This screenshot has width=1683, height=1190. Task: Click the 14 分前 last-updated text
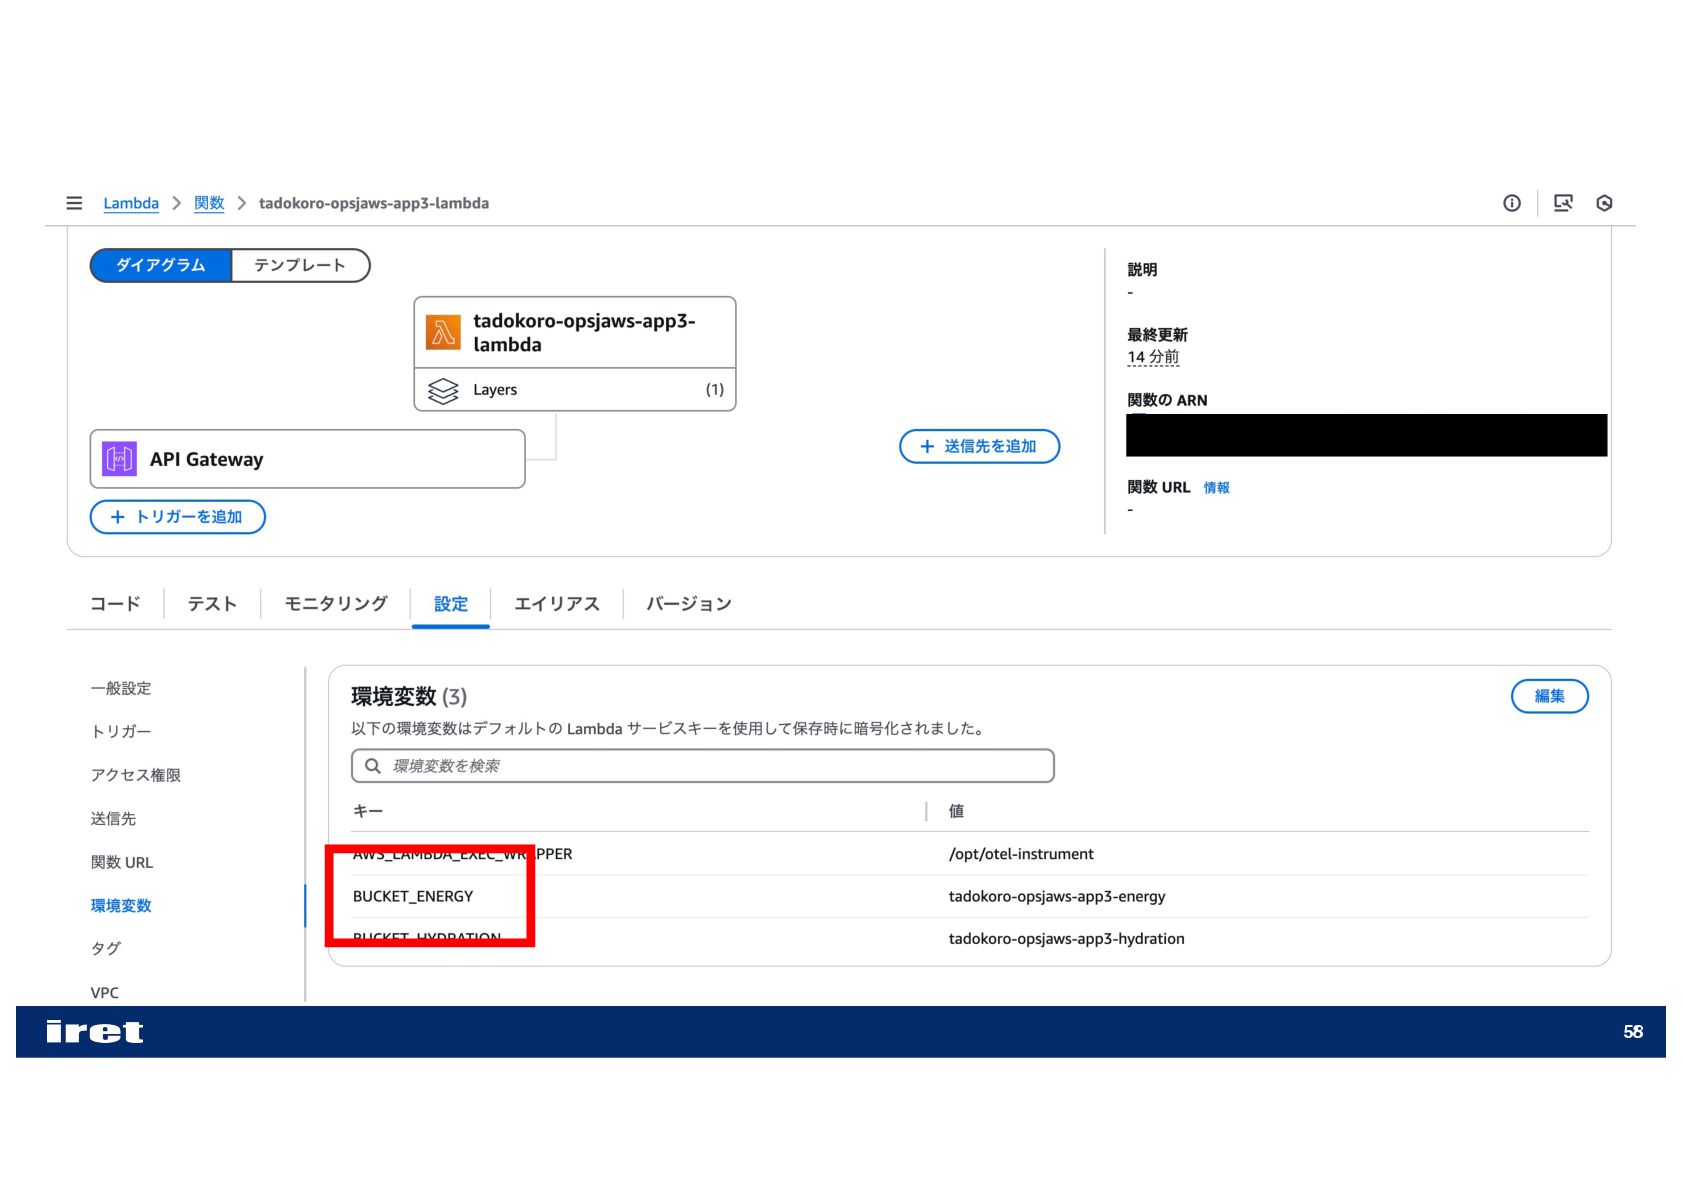(x=1153, y=357)
